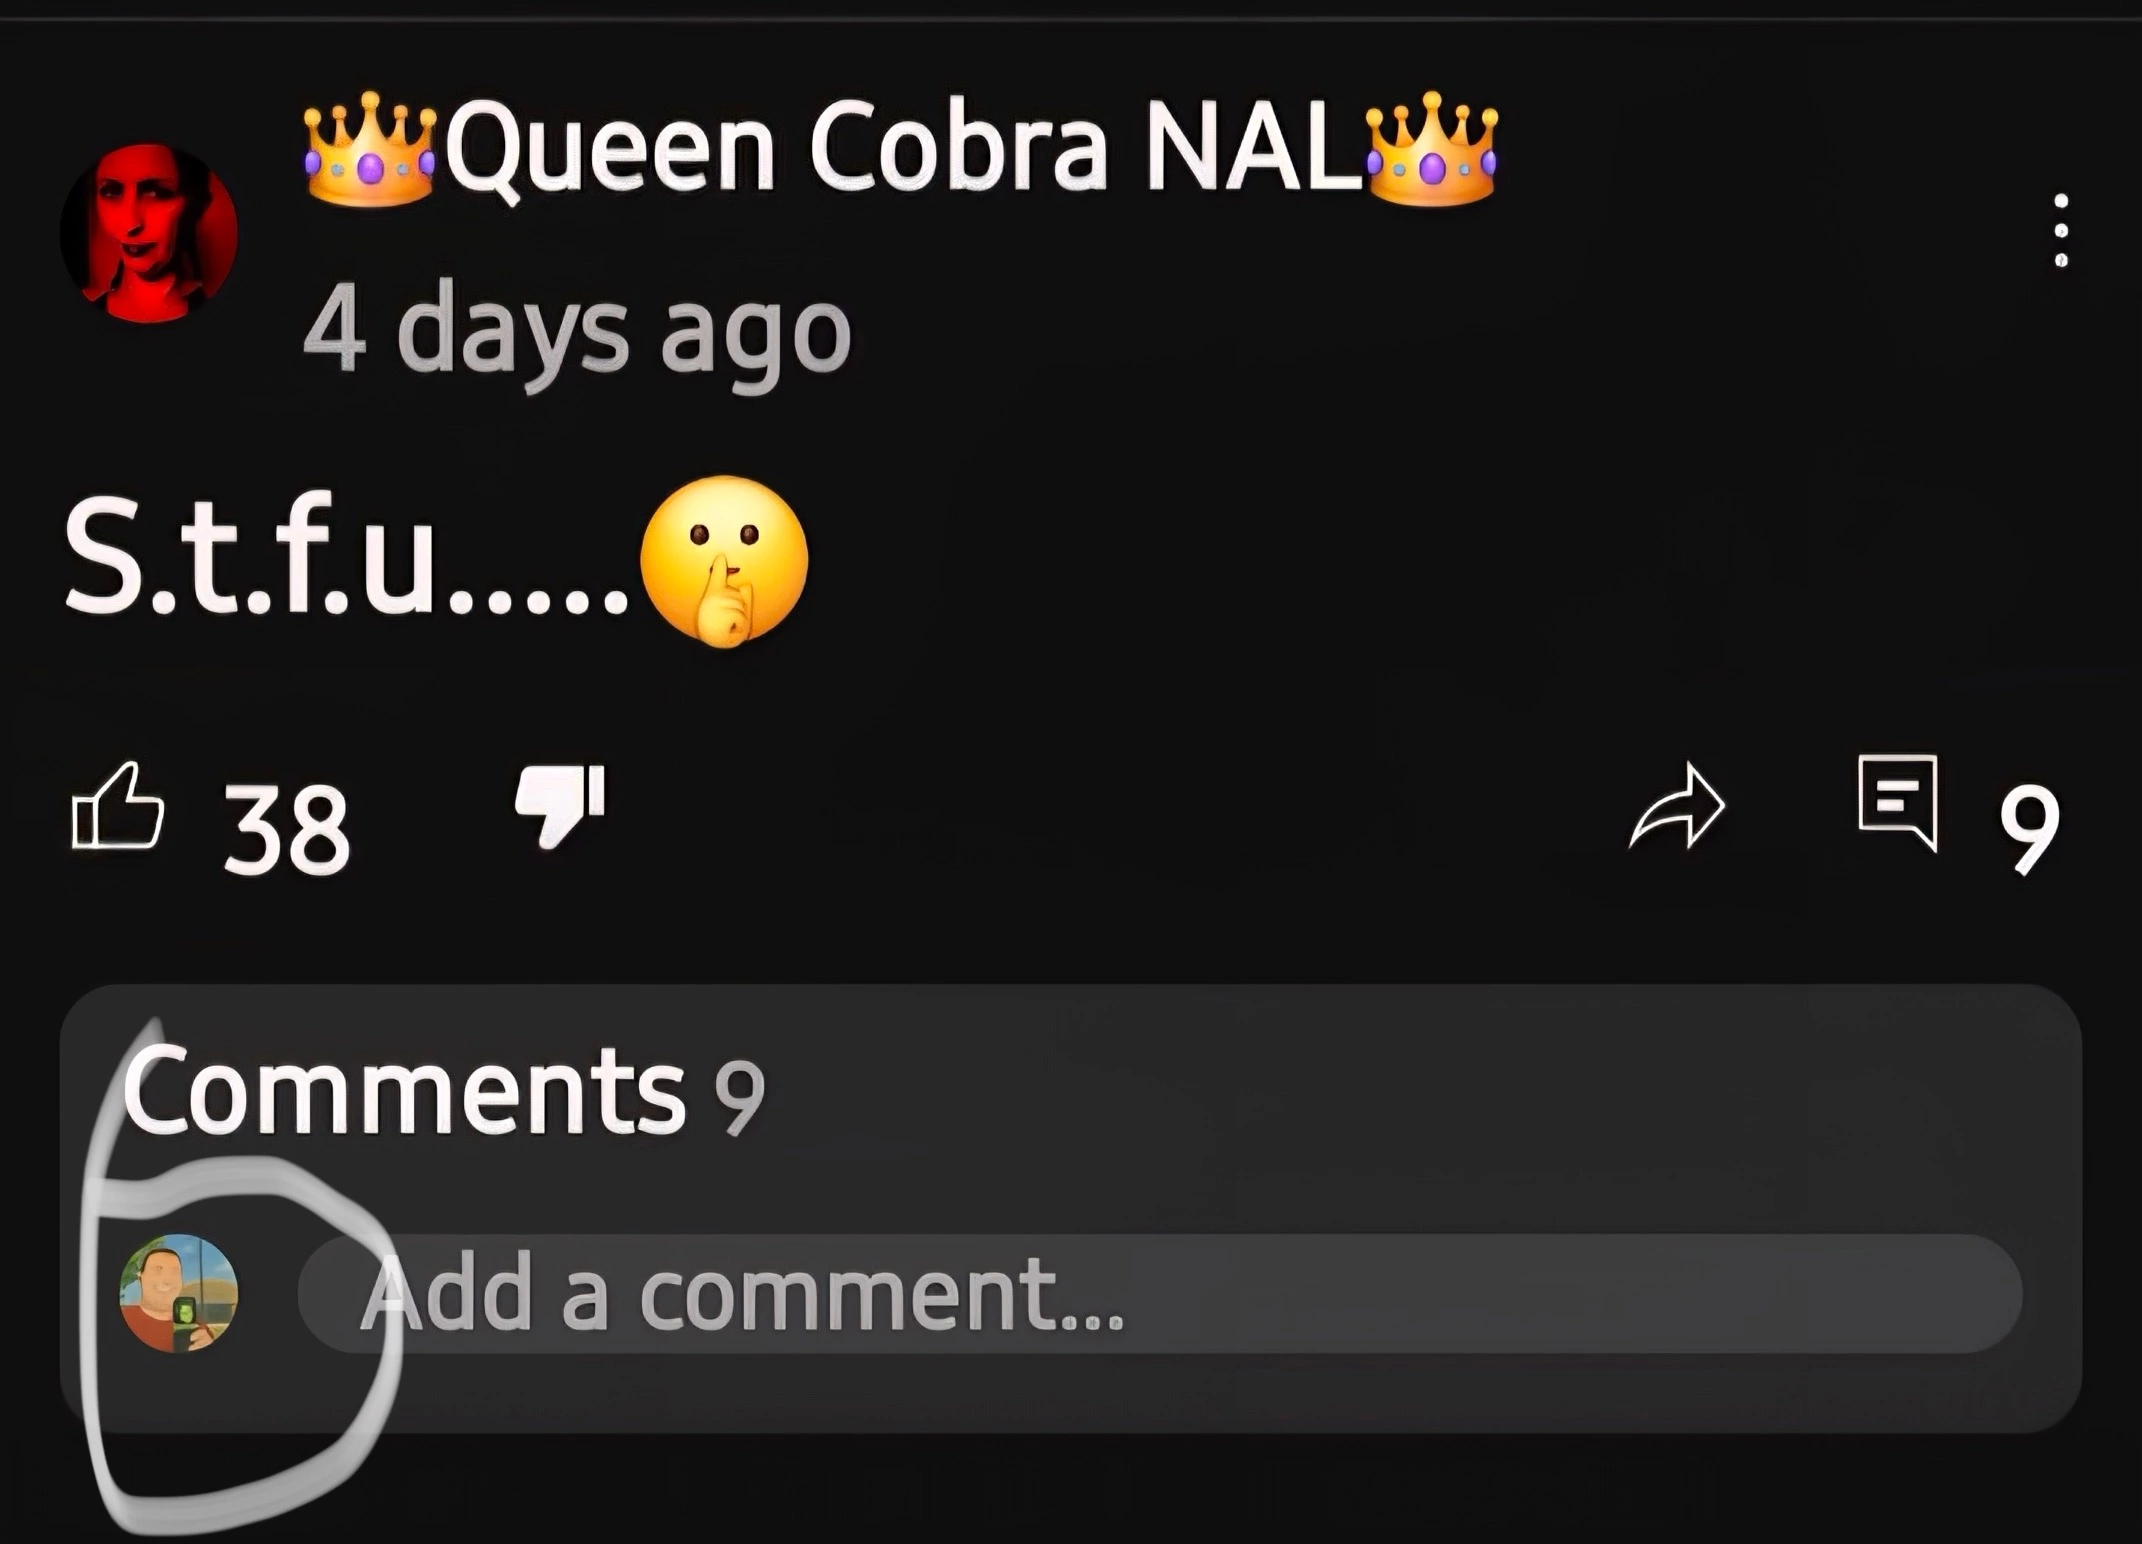This screenshot has width=2142, height=1544.
Task: Open Queen Cobra NAL's red profile picture
Action: [x=149, y=233]
